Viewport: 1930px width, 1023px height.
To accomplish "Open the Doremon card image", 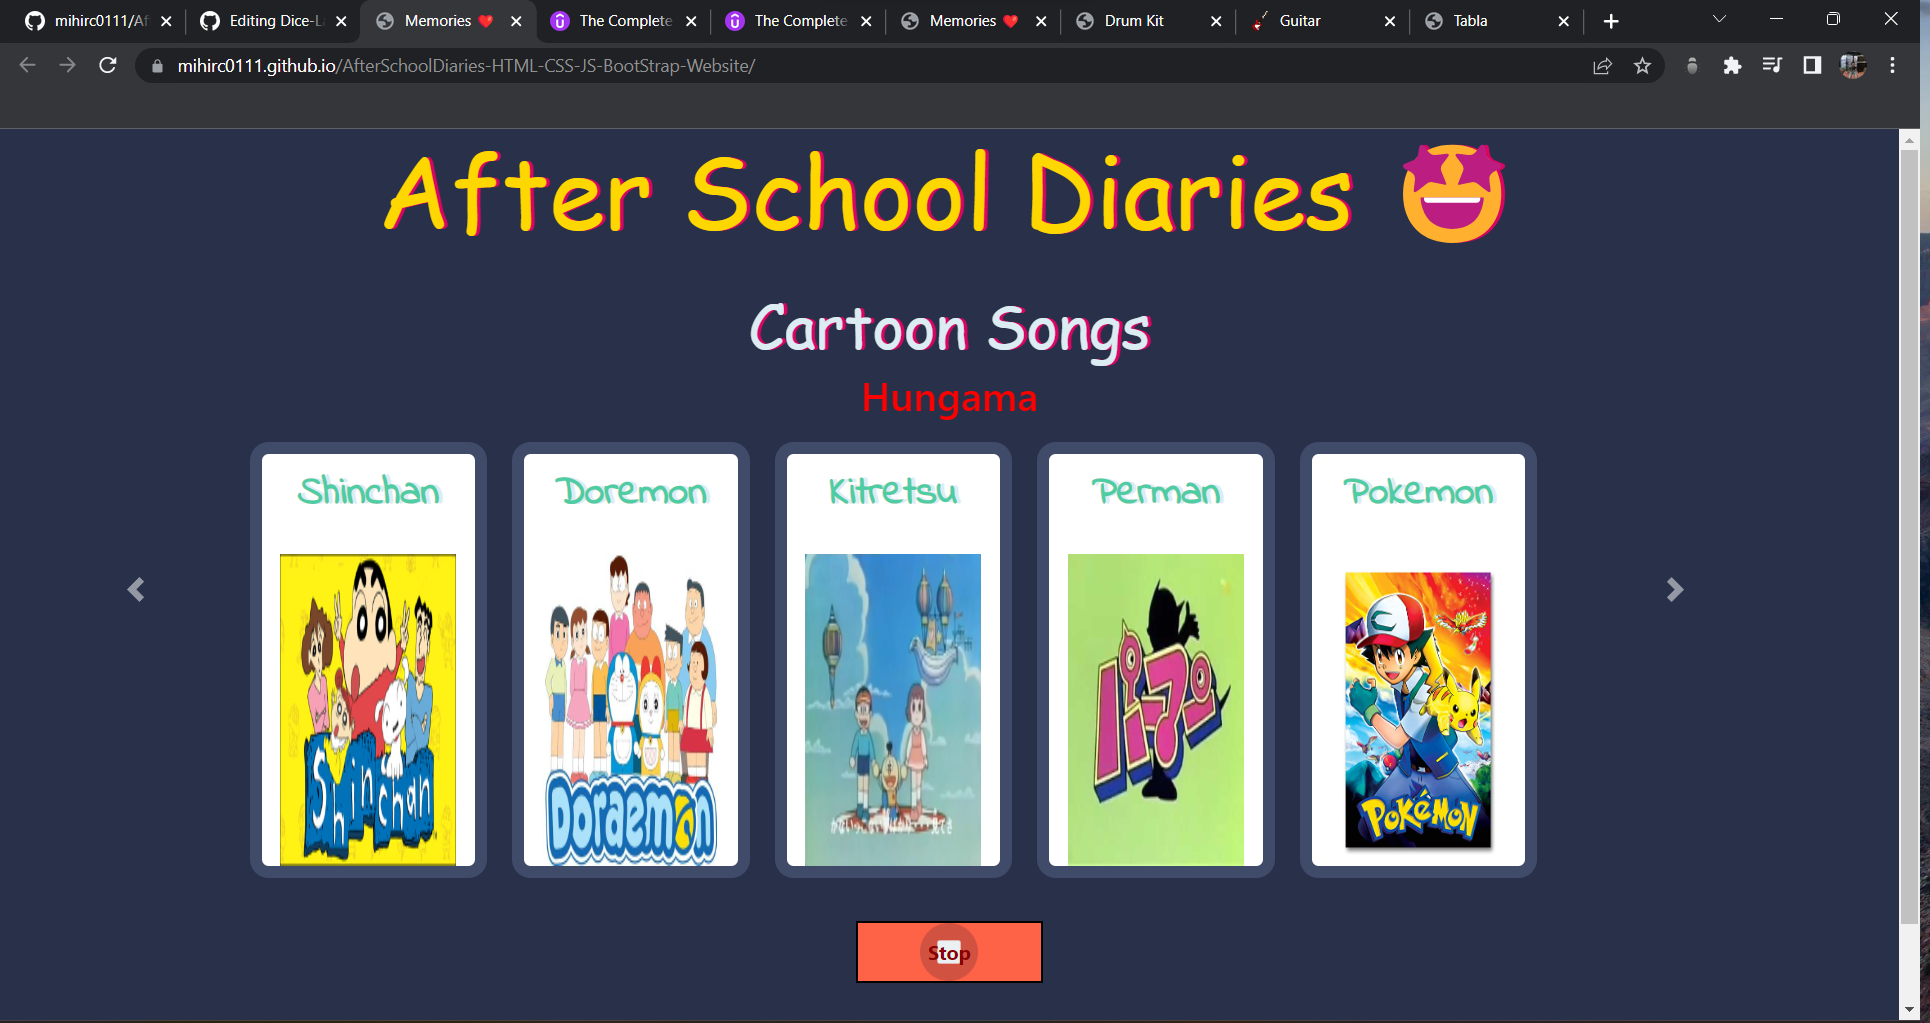I will (x=630, y=708).
